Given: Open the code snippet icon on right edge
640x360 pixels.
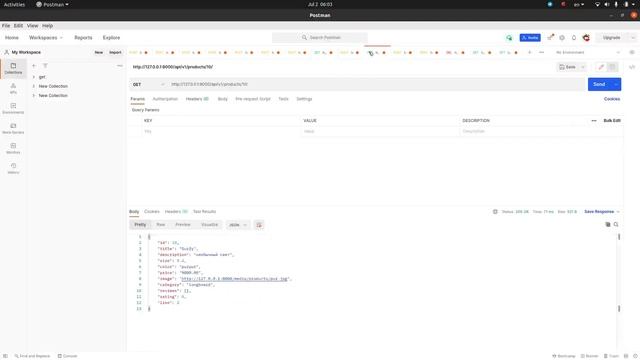Looking at the screenshot, I should point(632,67).
